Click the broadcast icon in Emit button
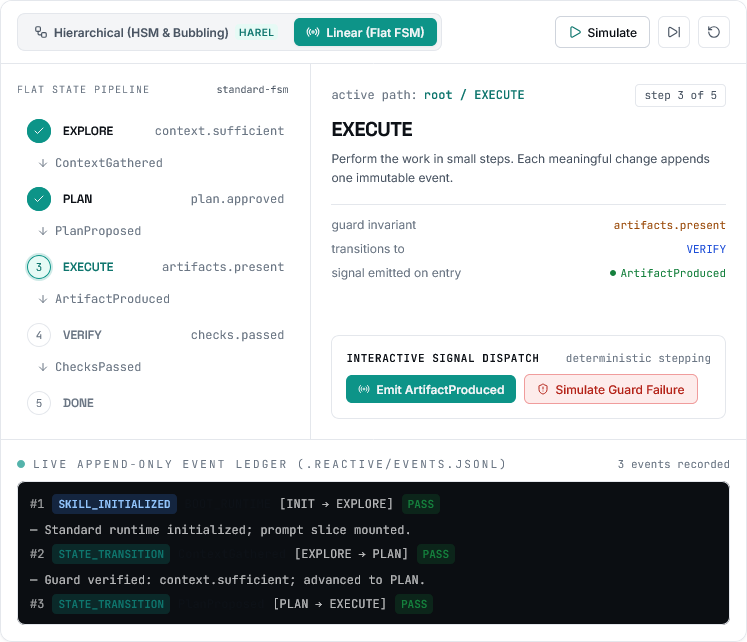 tap(364, 390)
